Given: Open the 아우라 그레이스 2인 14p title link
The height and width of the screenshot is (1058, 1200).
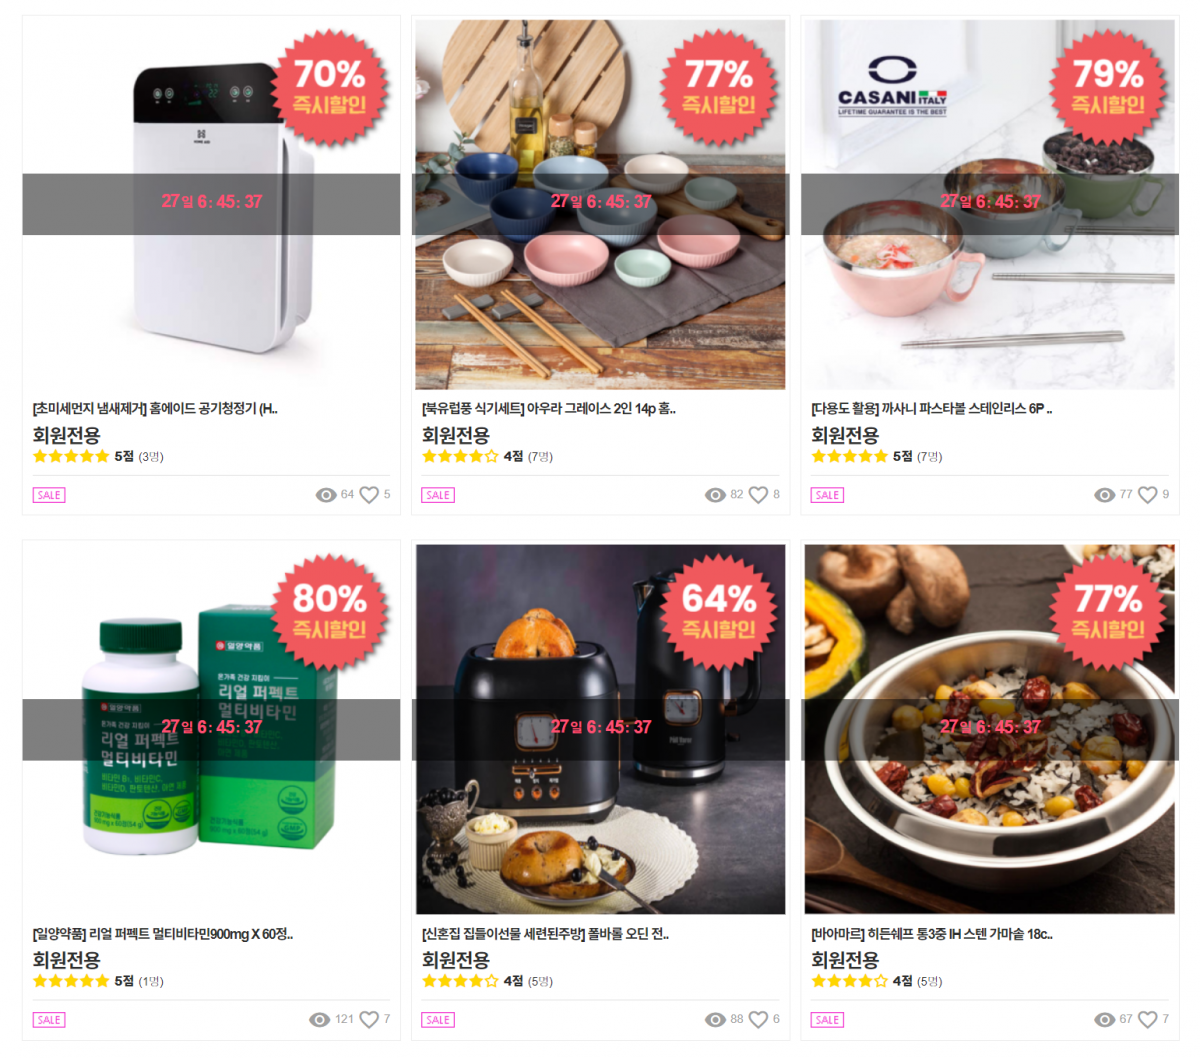Looking at the screenshot, I should pos(549,408).
